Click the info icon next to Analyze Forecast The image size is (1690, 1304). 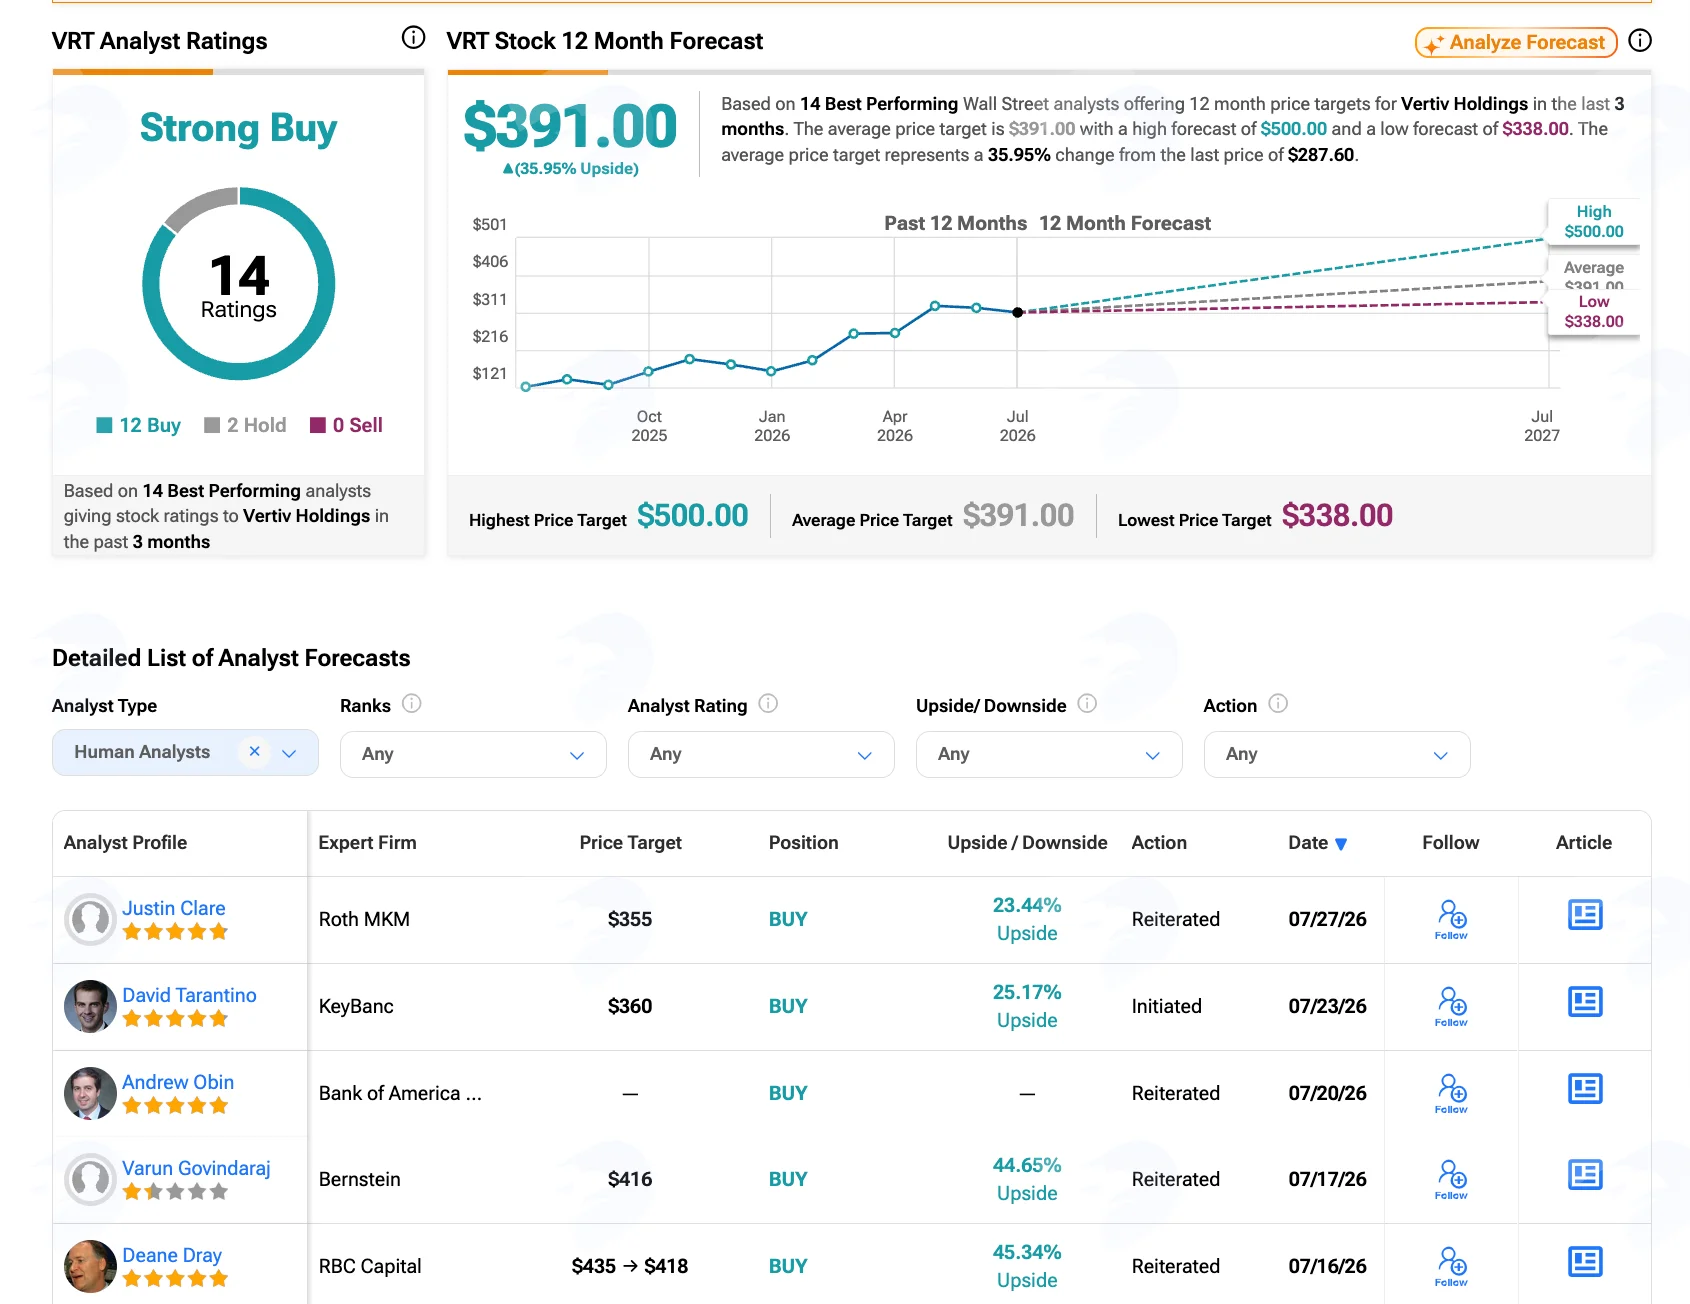tap(1640, 40)
